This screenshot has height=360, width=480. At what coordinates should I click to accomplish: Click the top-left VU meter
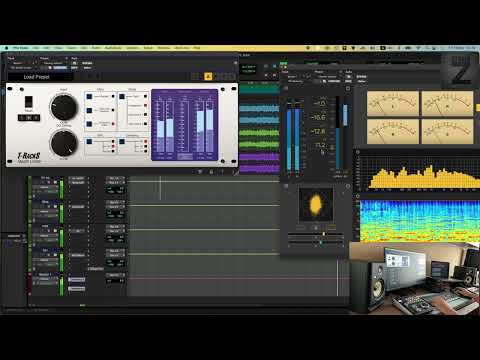(x=393, y=104)
